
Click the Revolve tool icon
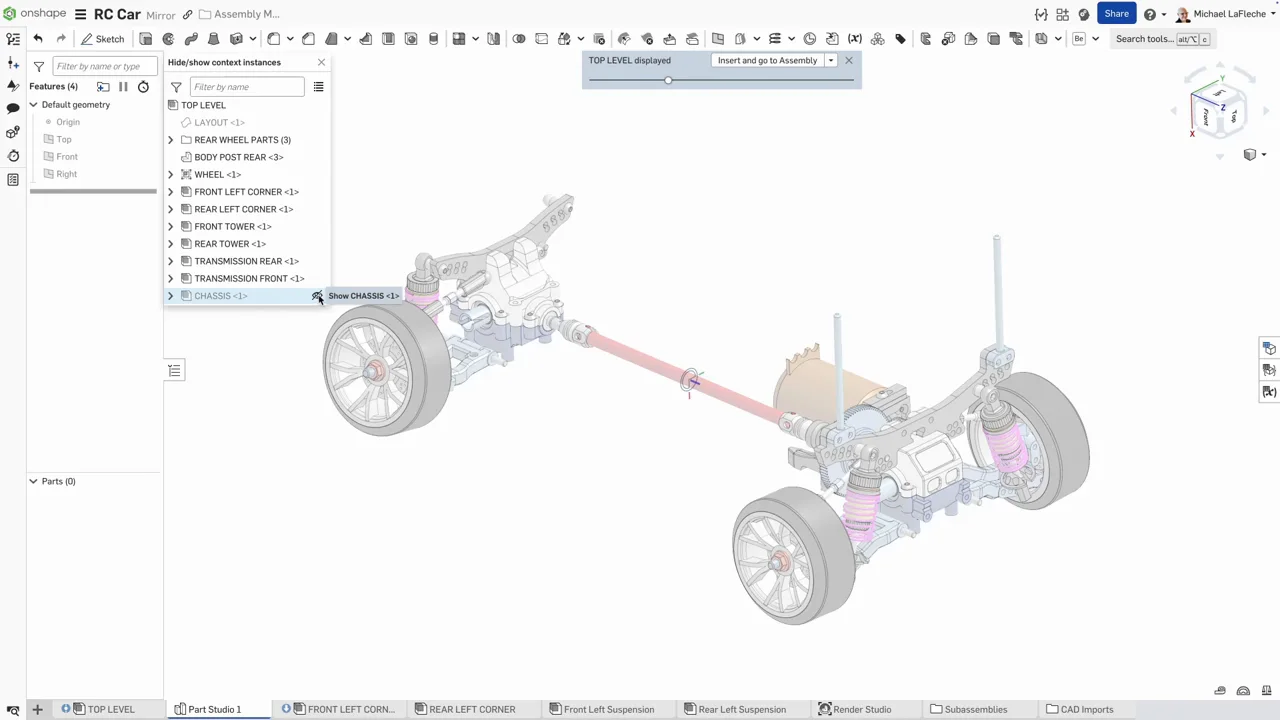[x=168, y=39]
